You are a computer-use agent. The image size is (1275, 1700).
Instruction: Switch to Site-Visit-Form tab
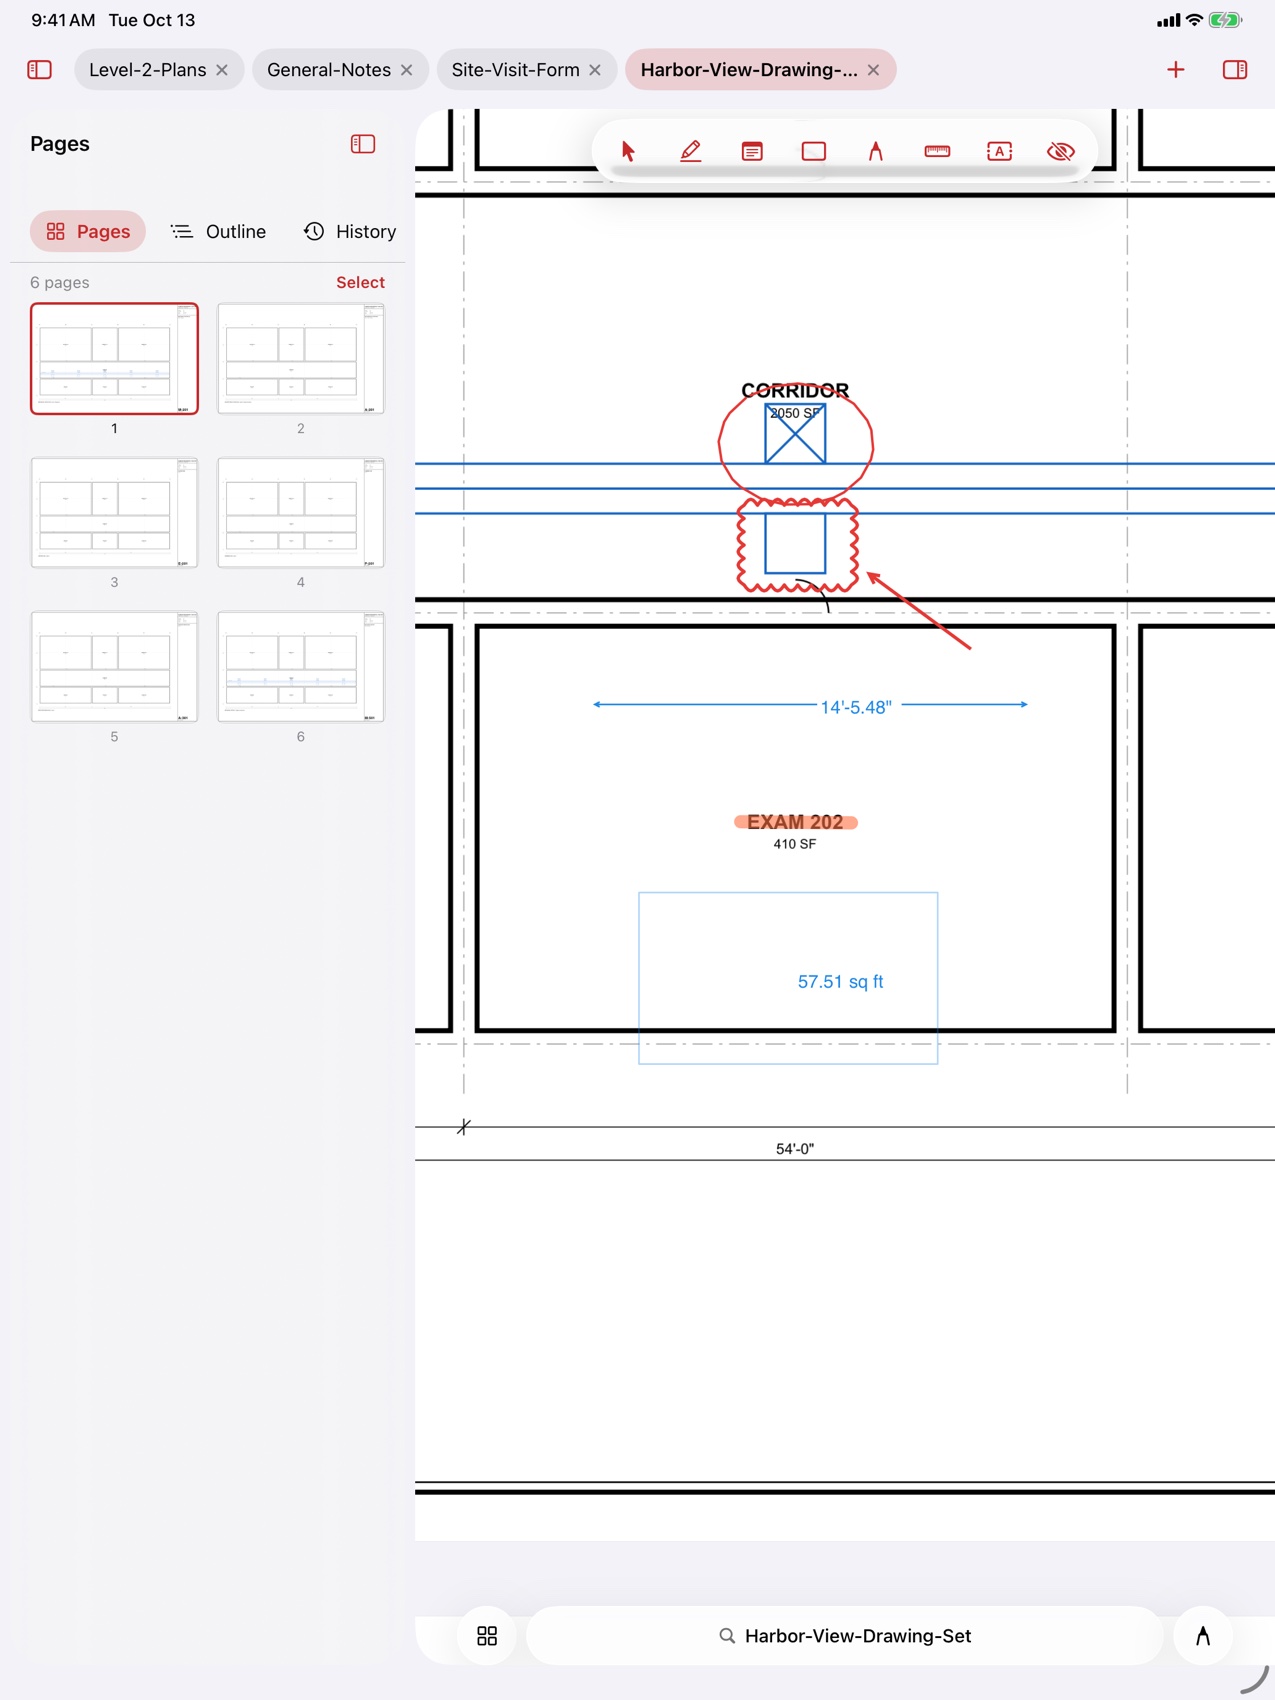pos(515,70)
